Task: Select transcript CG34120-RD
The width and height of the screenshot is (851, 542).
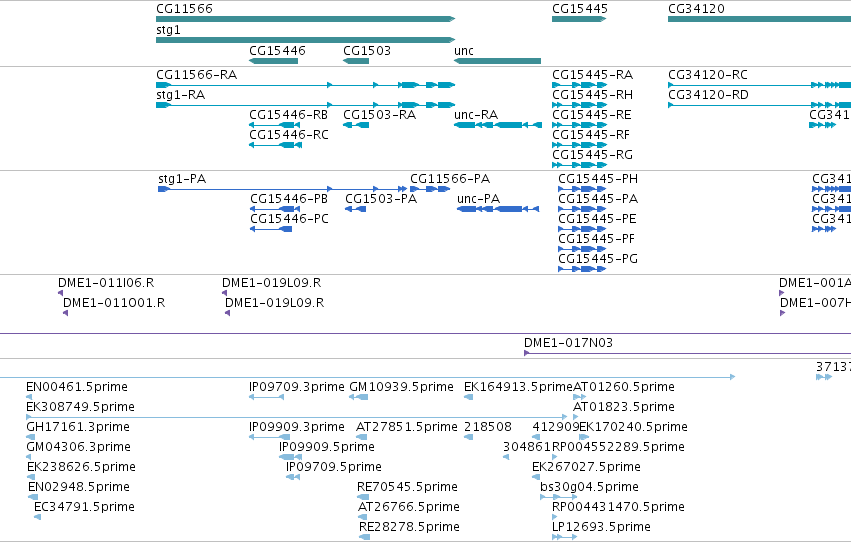Action: click(x=708, y=94)
